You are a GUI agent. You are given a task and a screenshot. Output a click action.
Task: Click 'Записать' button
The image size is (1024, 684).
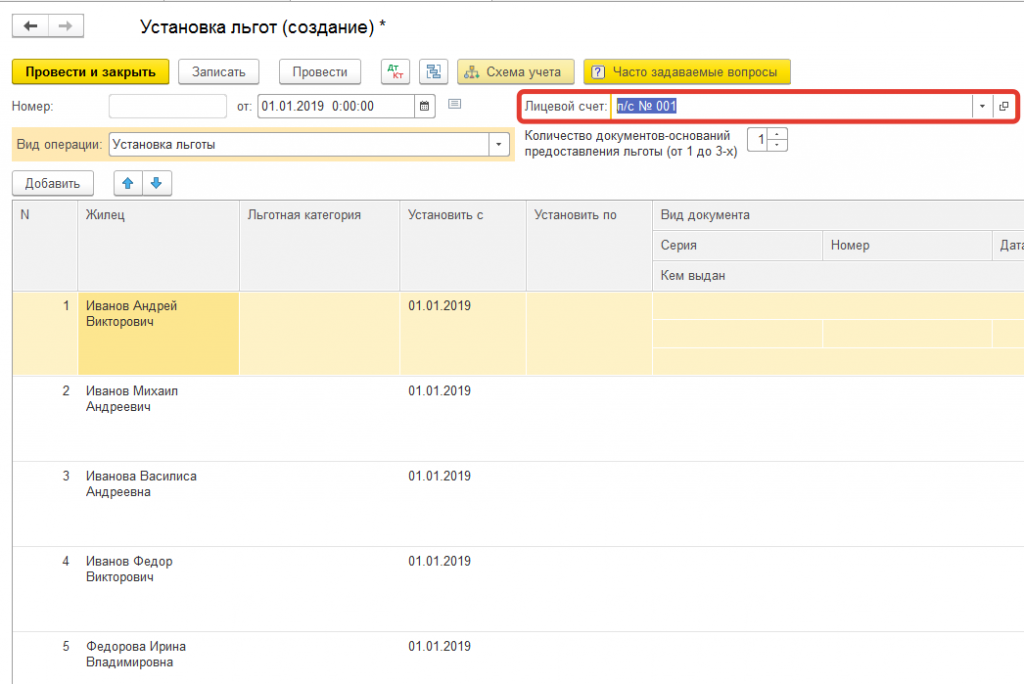point(218,72)
